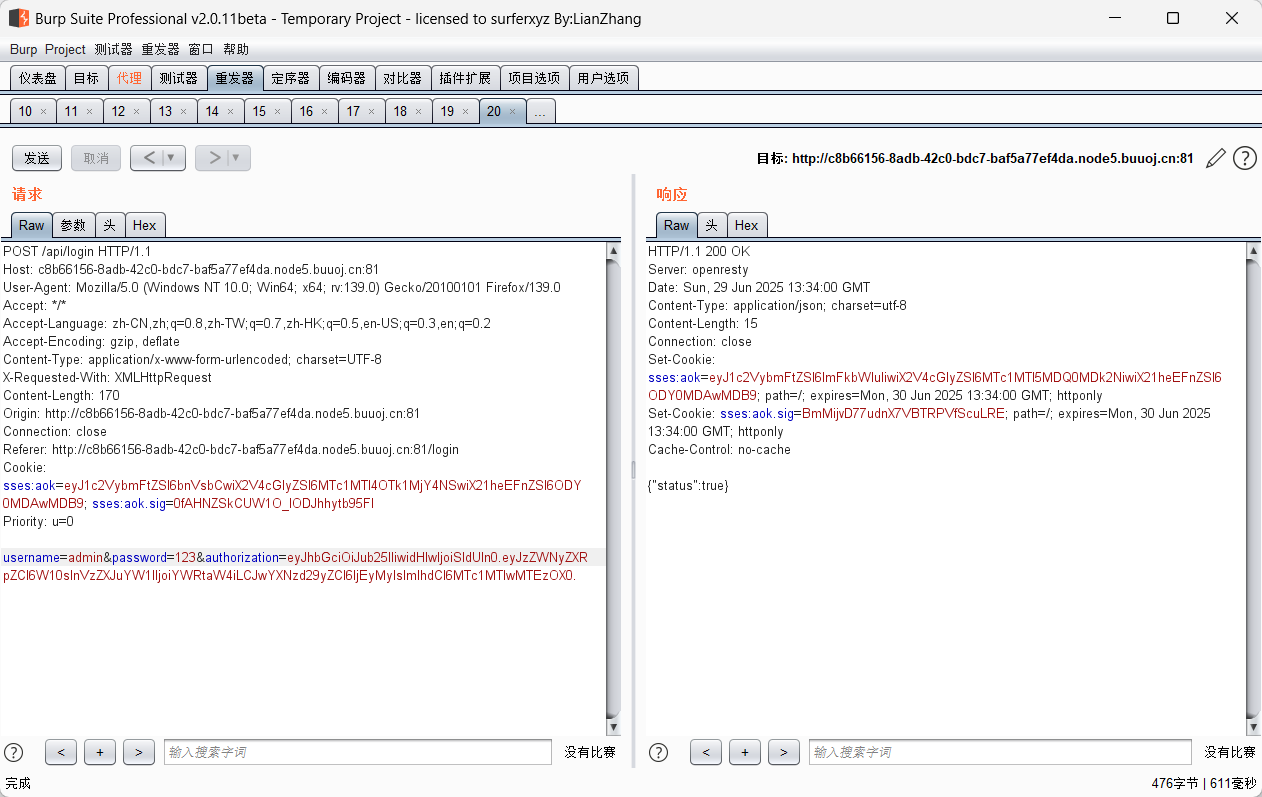Switch to the 测试器 main tab
Image resolution: width=1262 pixels, height=797 pixels.
point(178,78)
